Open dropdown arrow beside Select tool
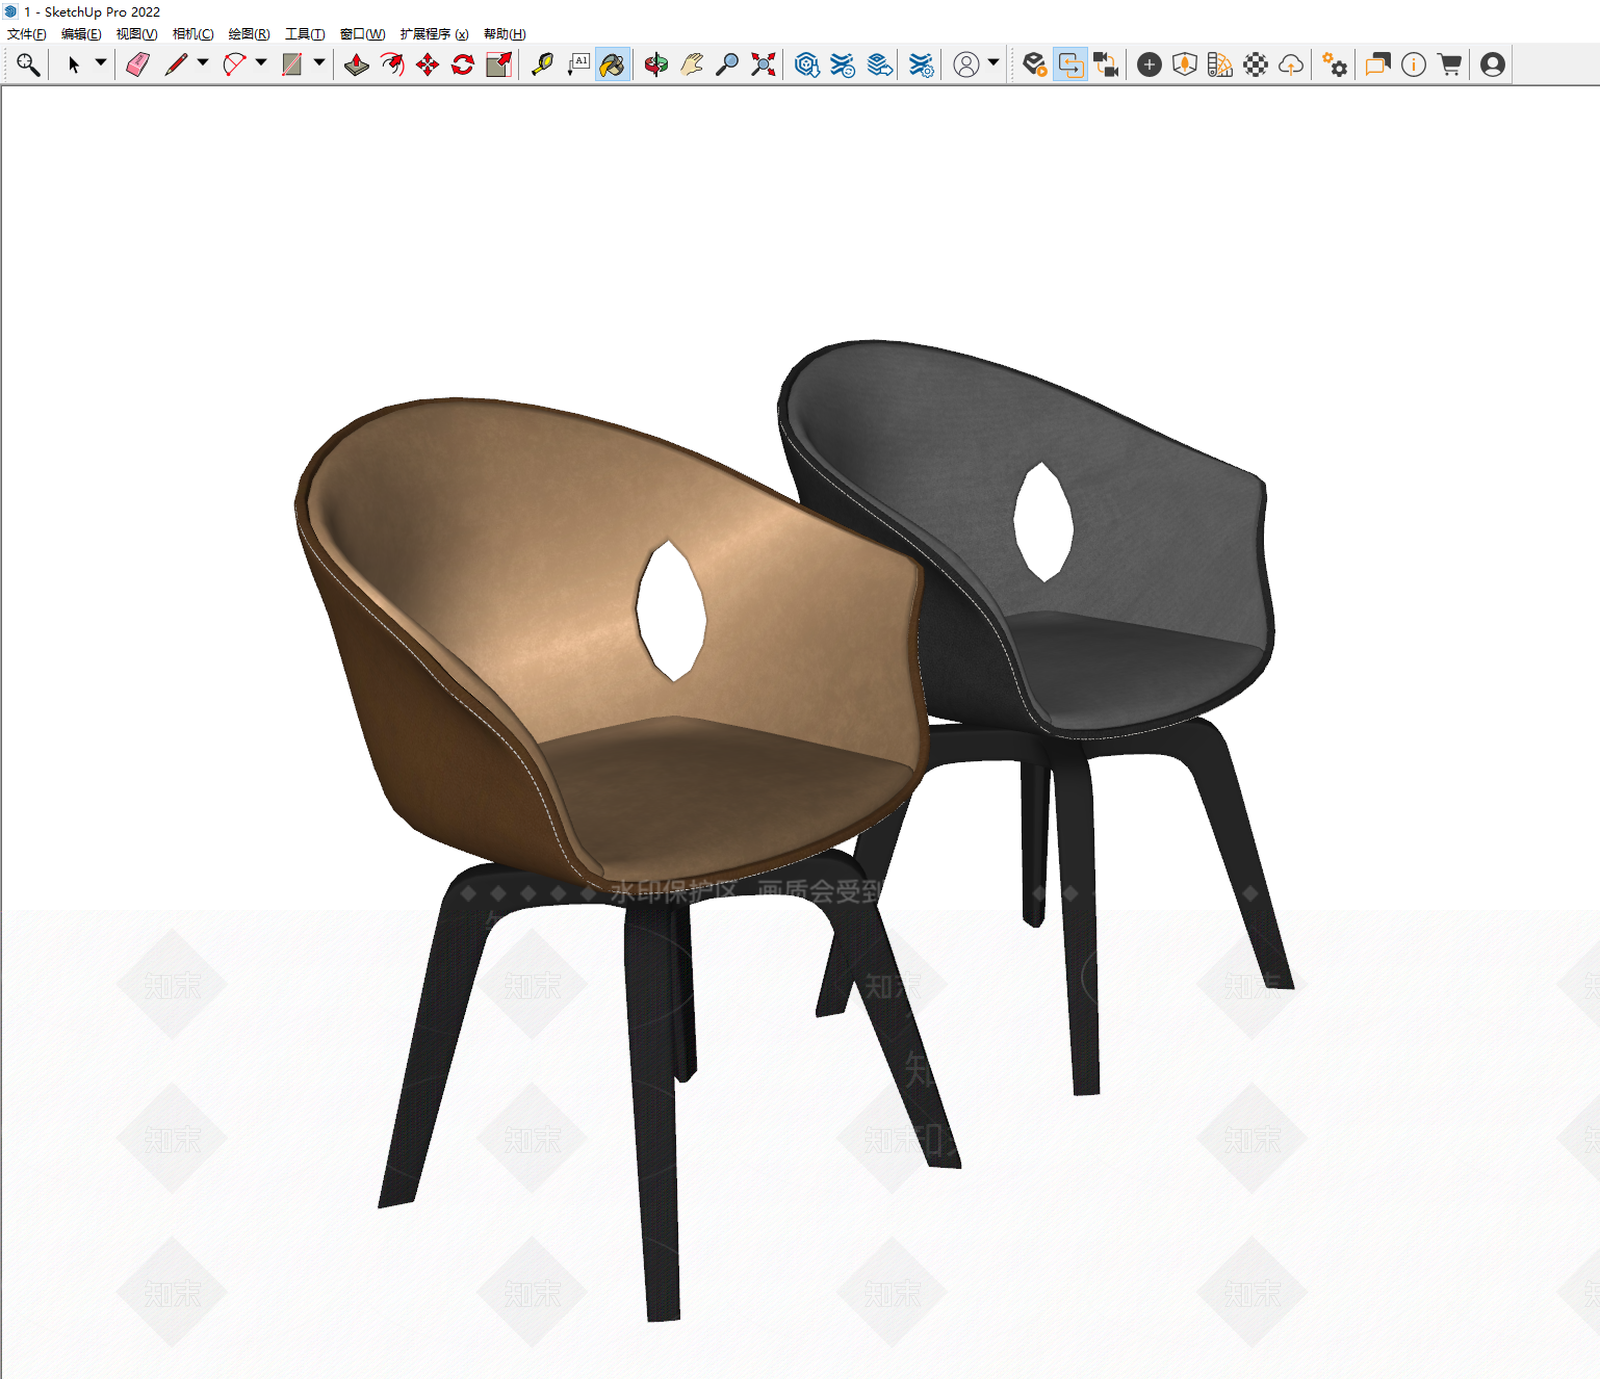Image resolution: width=1600 pixels, height=1379 pixels. [100, 63]
